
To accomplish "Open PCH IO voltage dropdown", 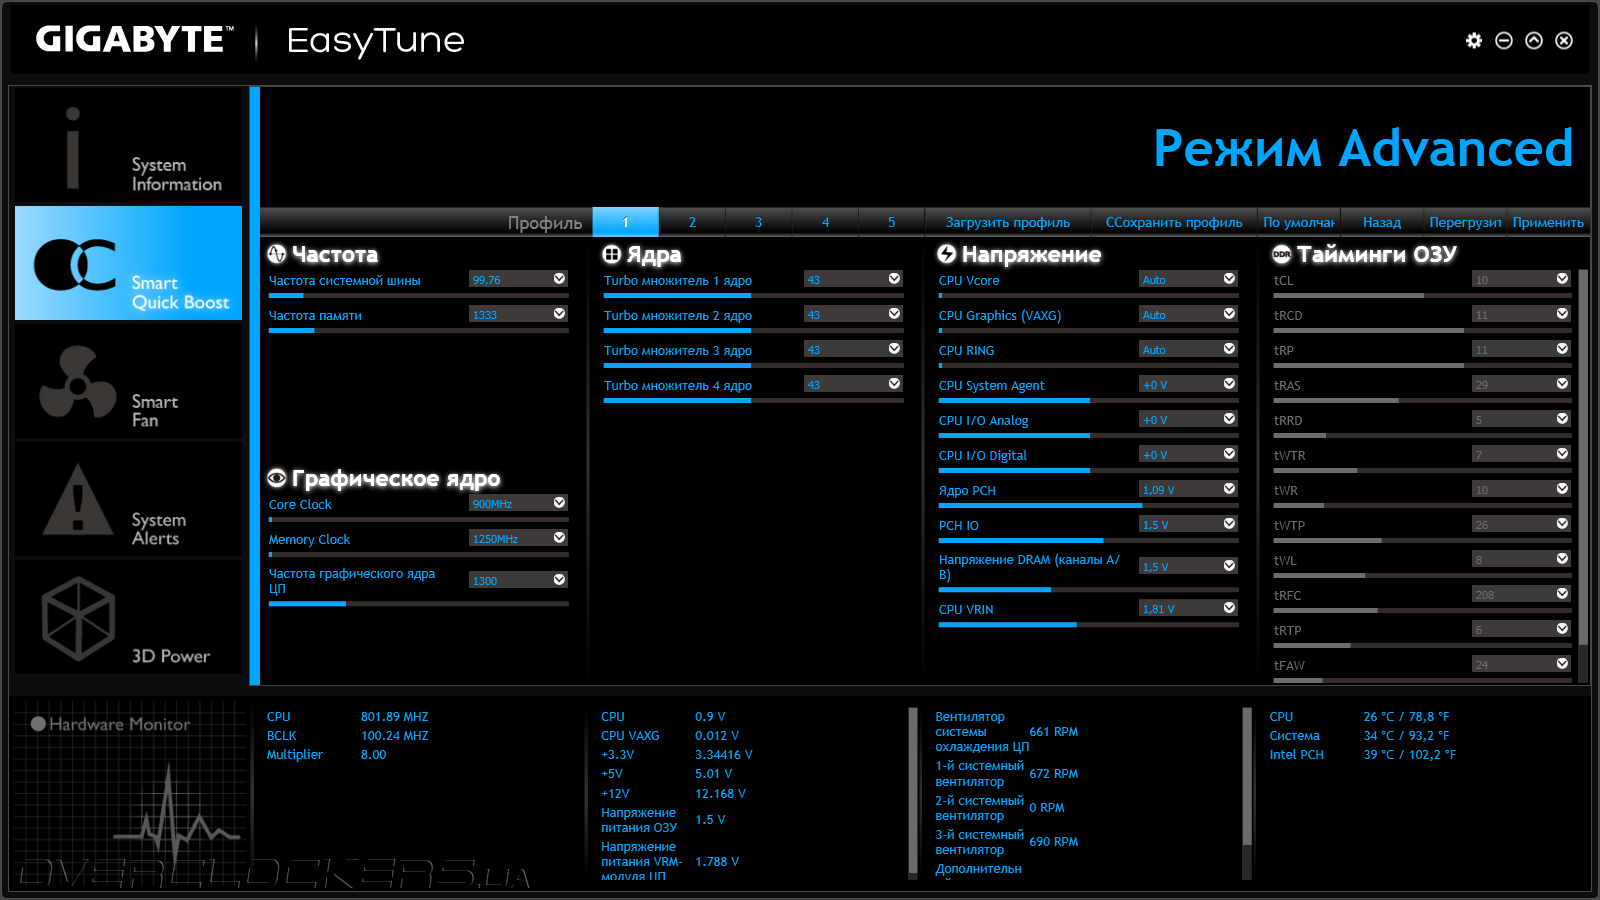I will pos(1188,524).
